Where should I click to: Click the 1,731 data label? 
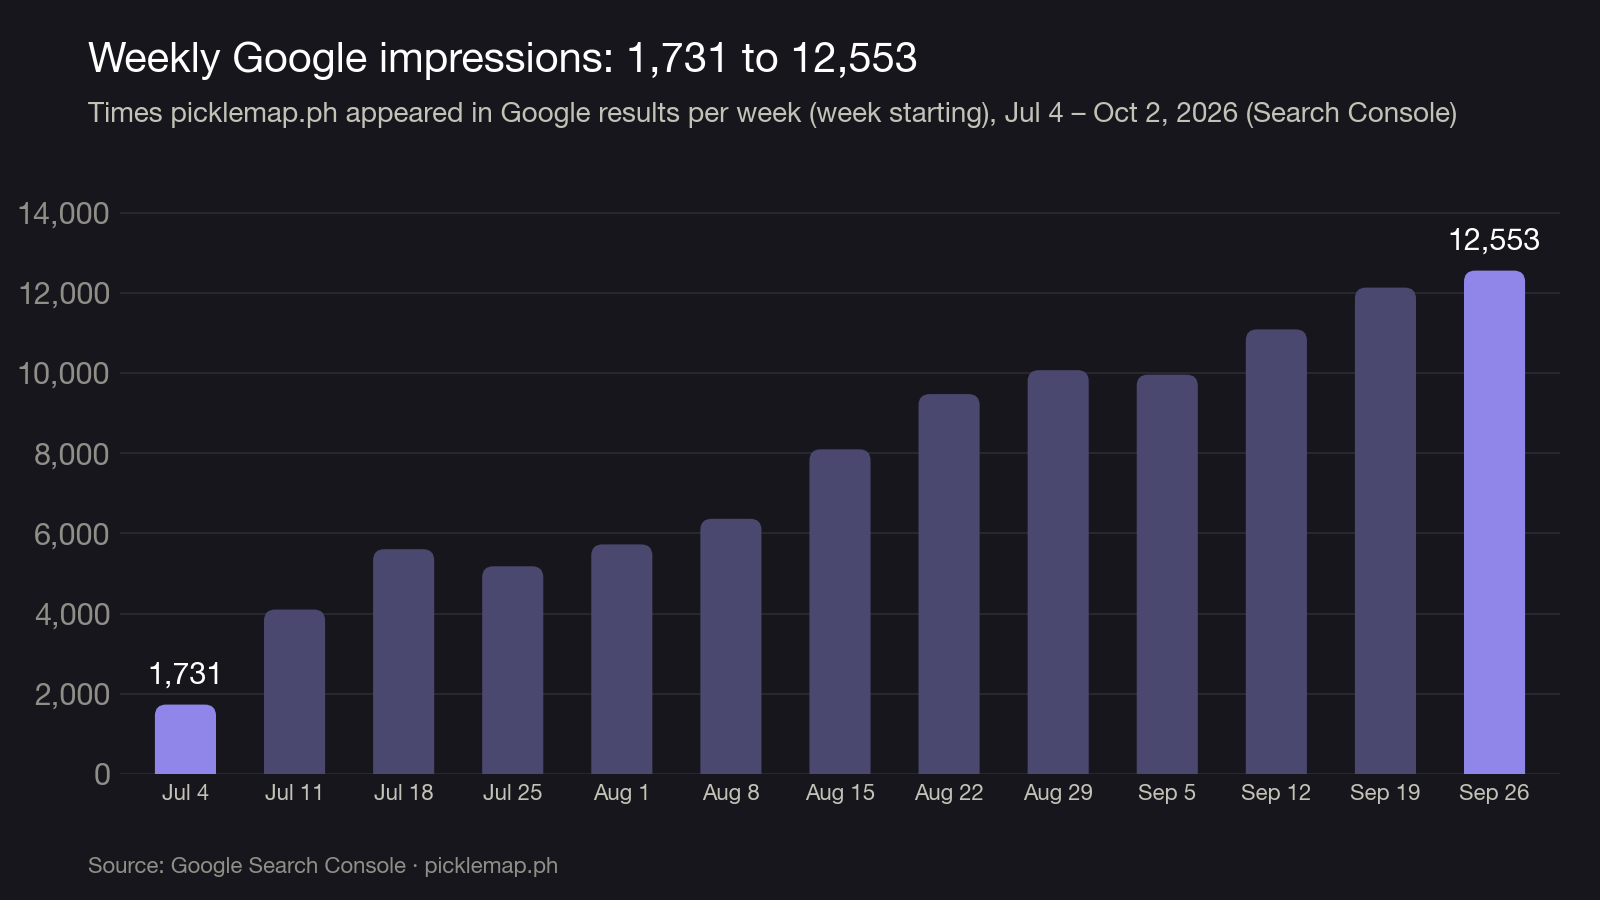click(x=185, y=674)
